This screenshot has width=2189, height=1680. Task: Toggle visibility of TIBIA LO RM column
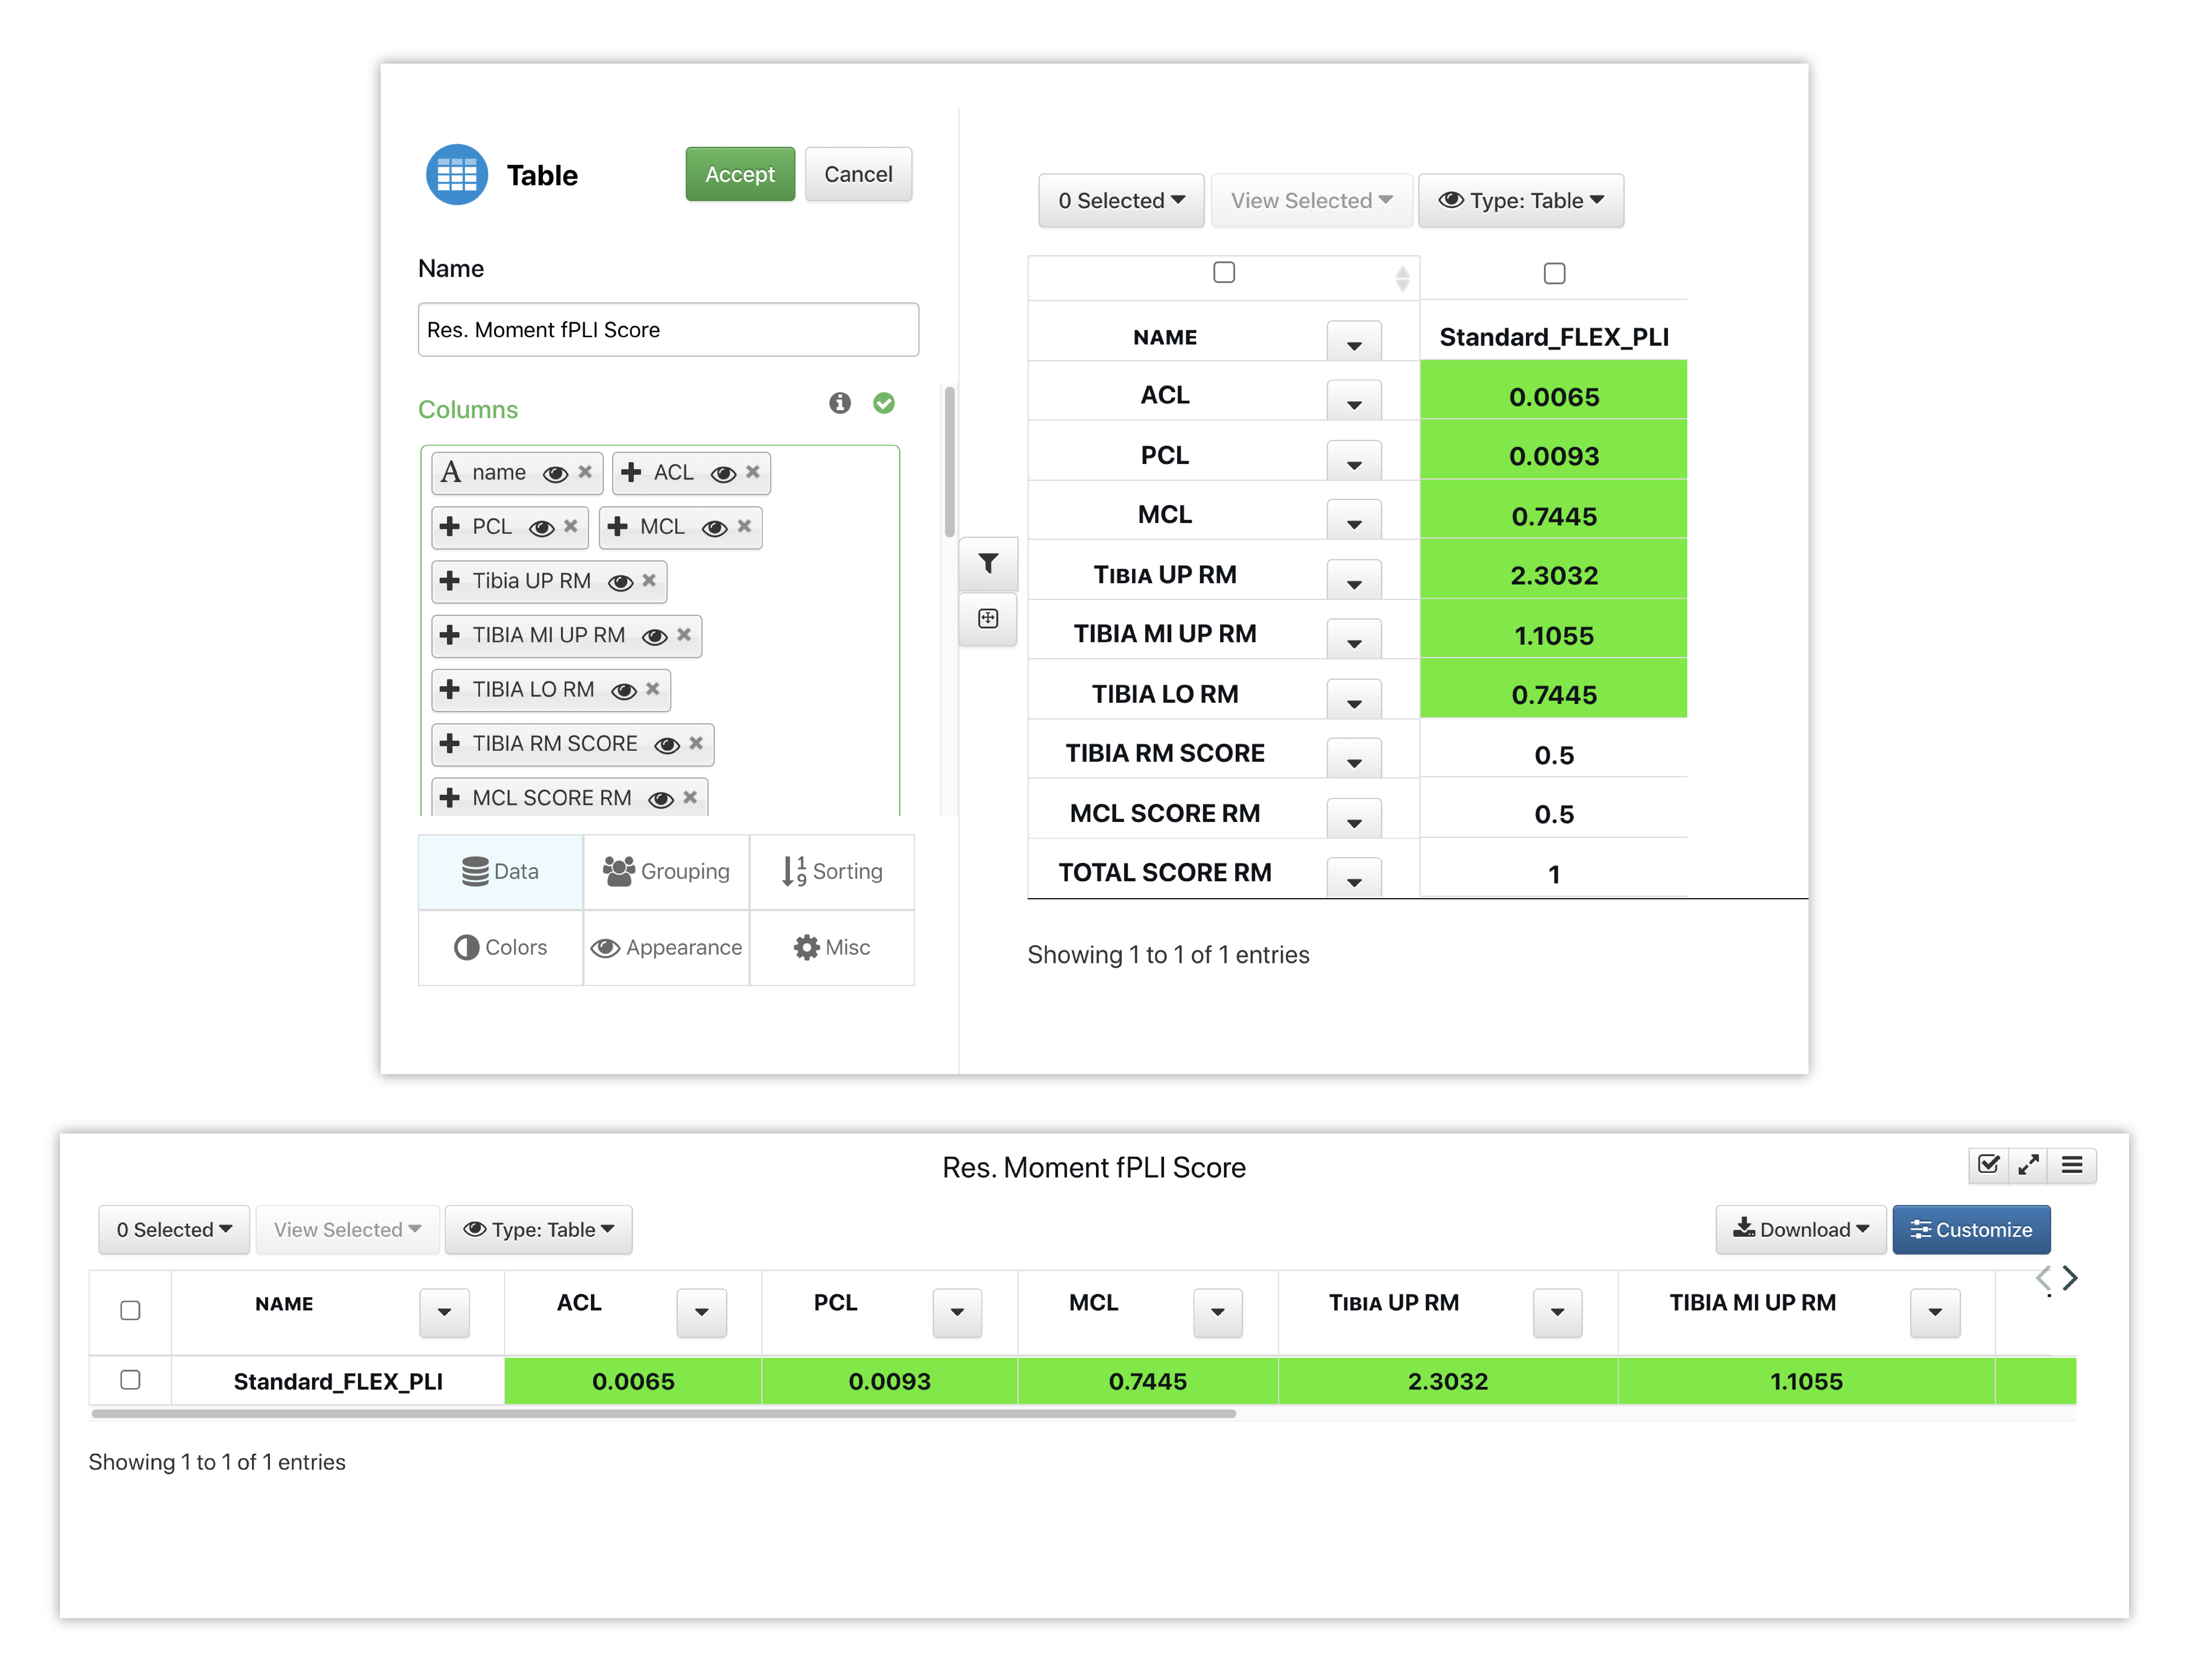point(624,691)
